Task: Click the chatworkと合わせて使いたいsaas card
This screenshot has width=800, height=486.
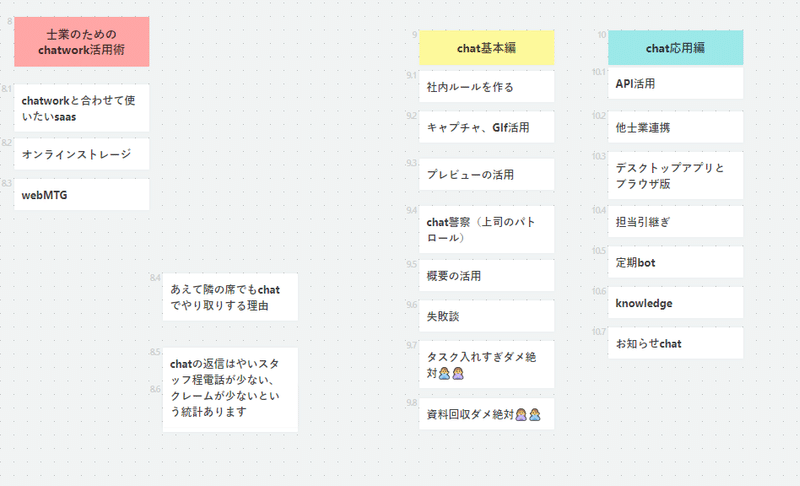Action: [82, 108]
